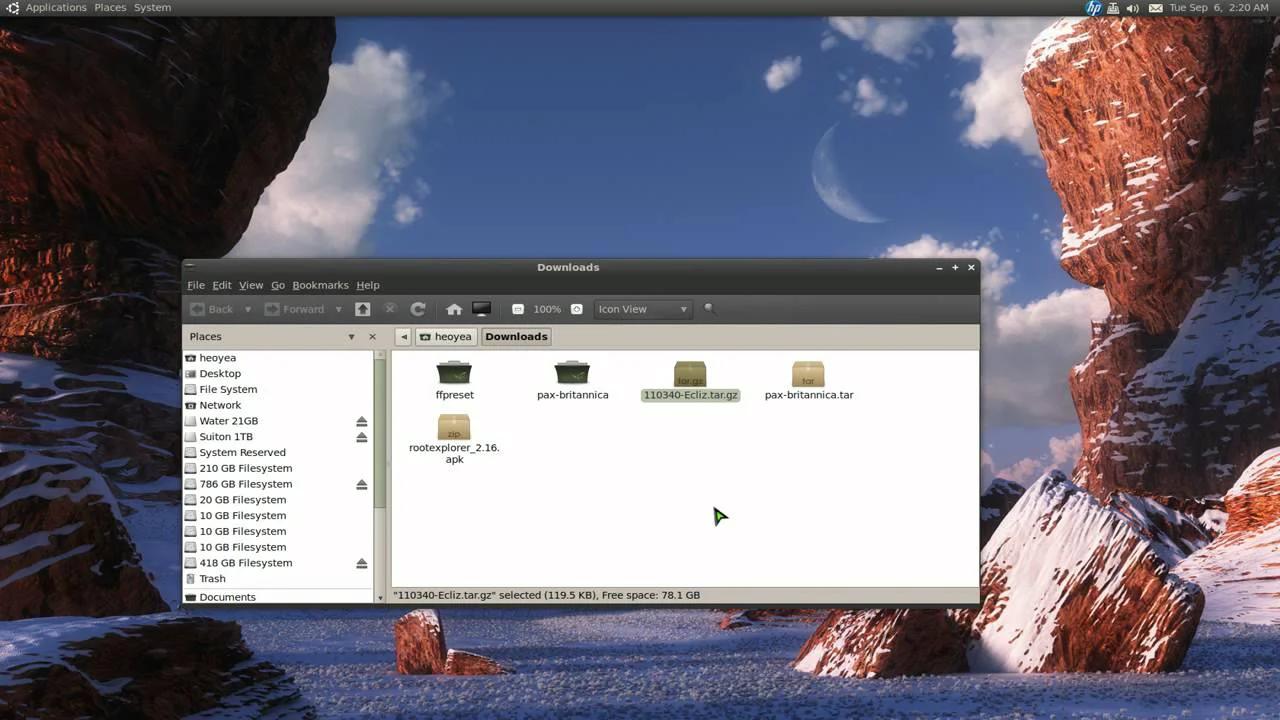Open the Bookmarks menu
Image resolution: width=1280 pixels, height=720 pixels.
pos(320,285)
